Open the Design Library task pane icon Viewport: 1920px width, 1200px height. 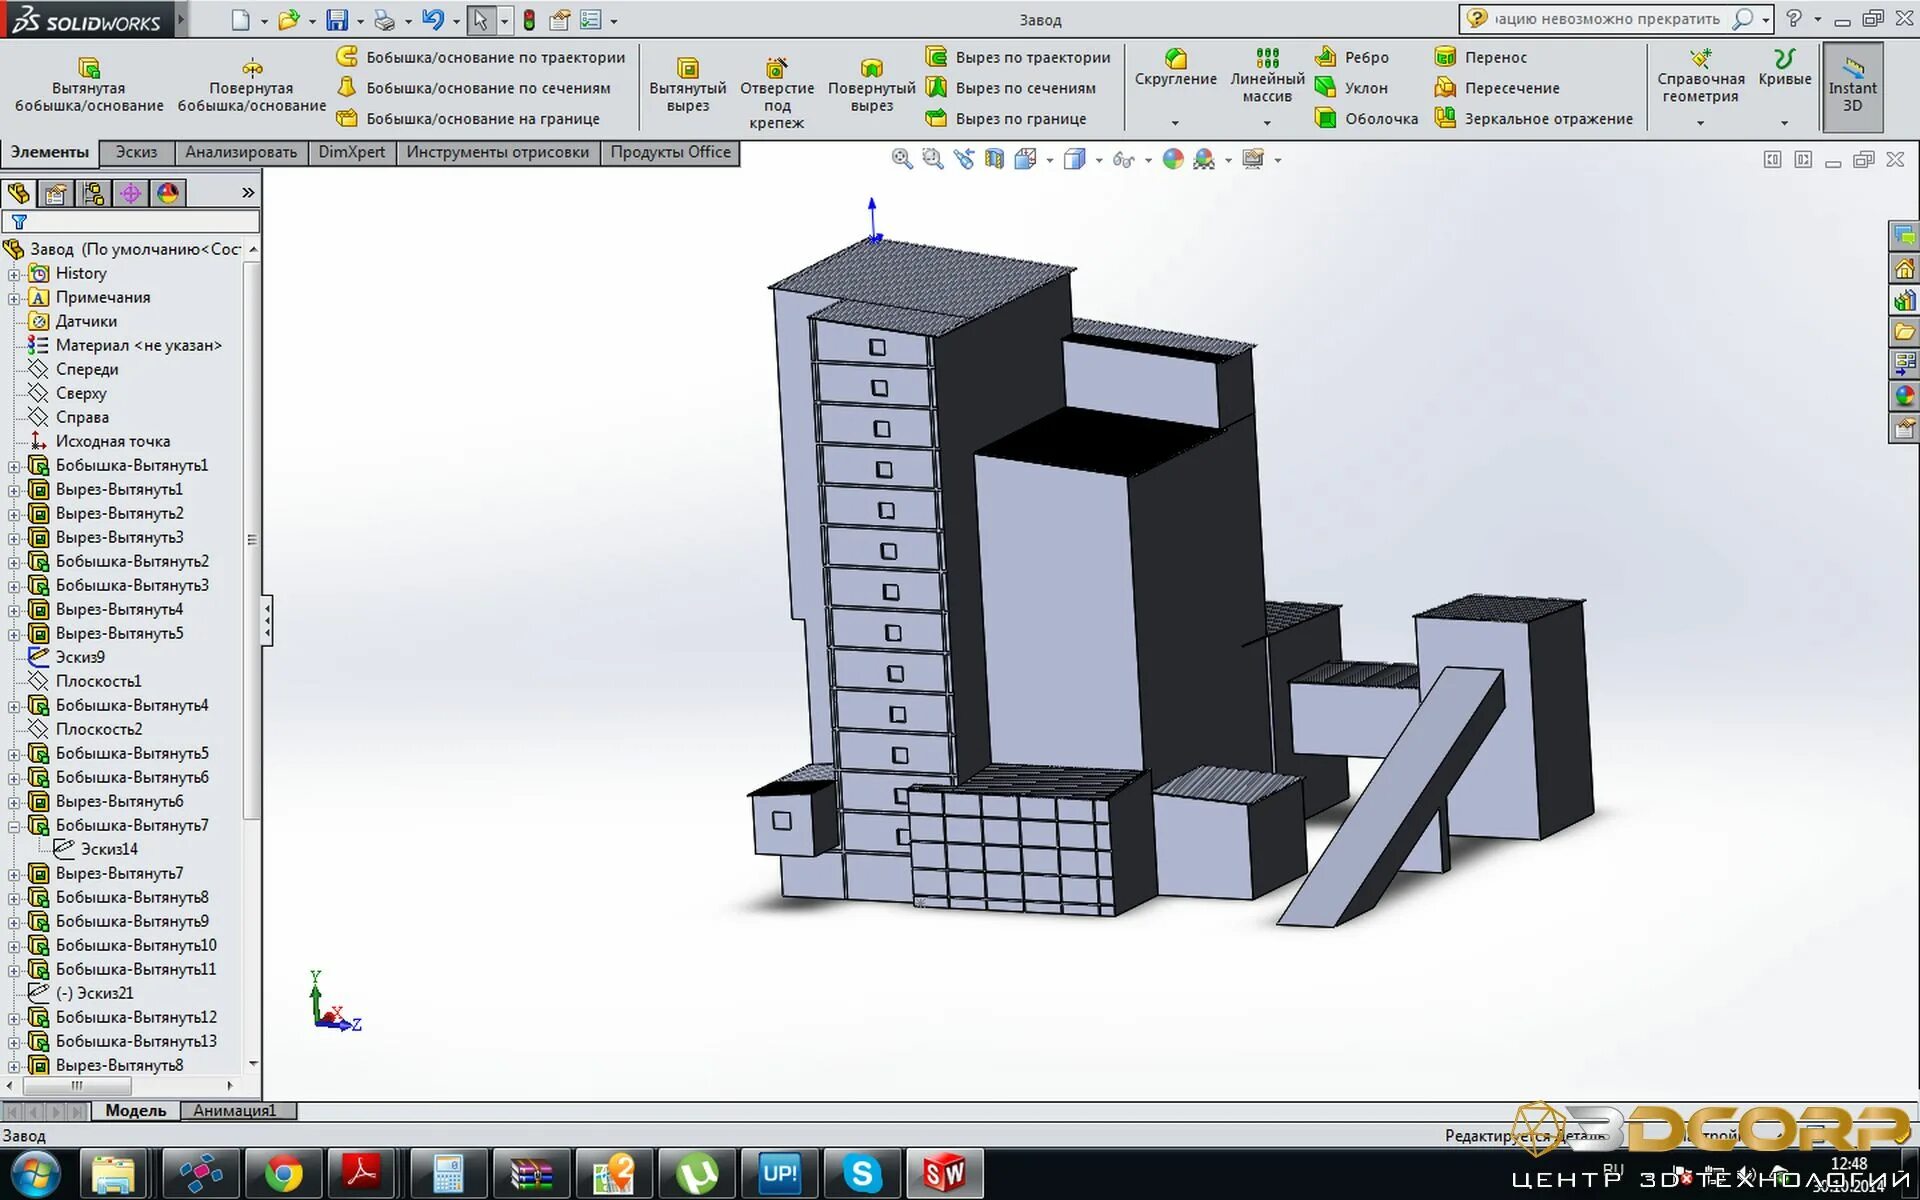[1904, 300]
